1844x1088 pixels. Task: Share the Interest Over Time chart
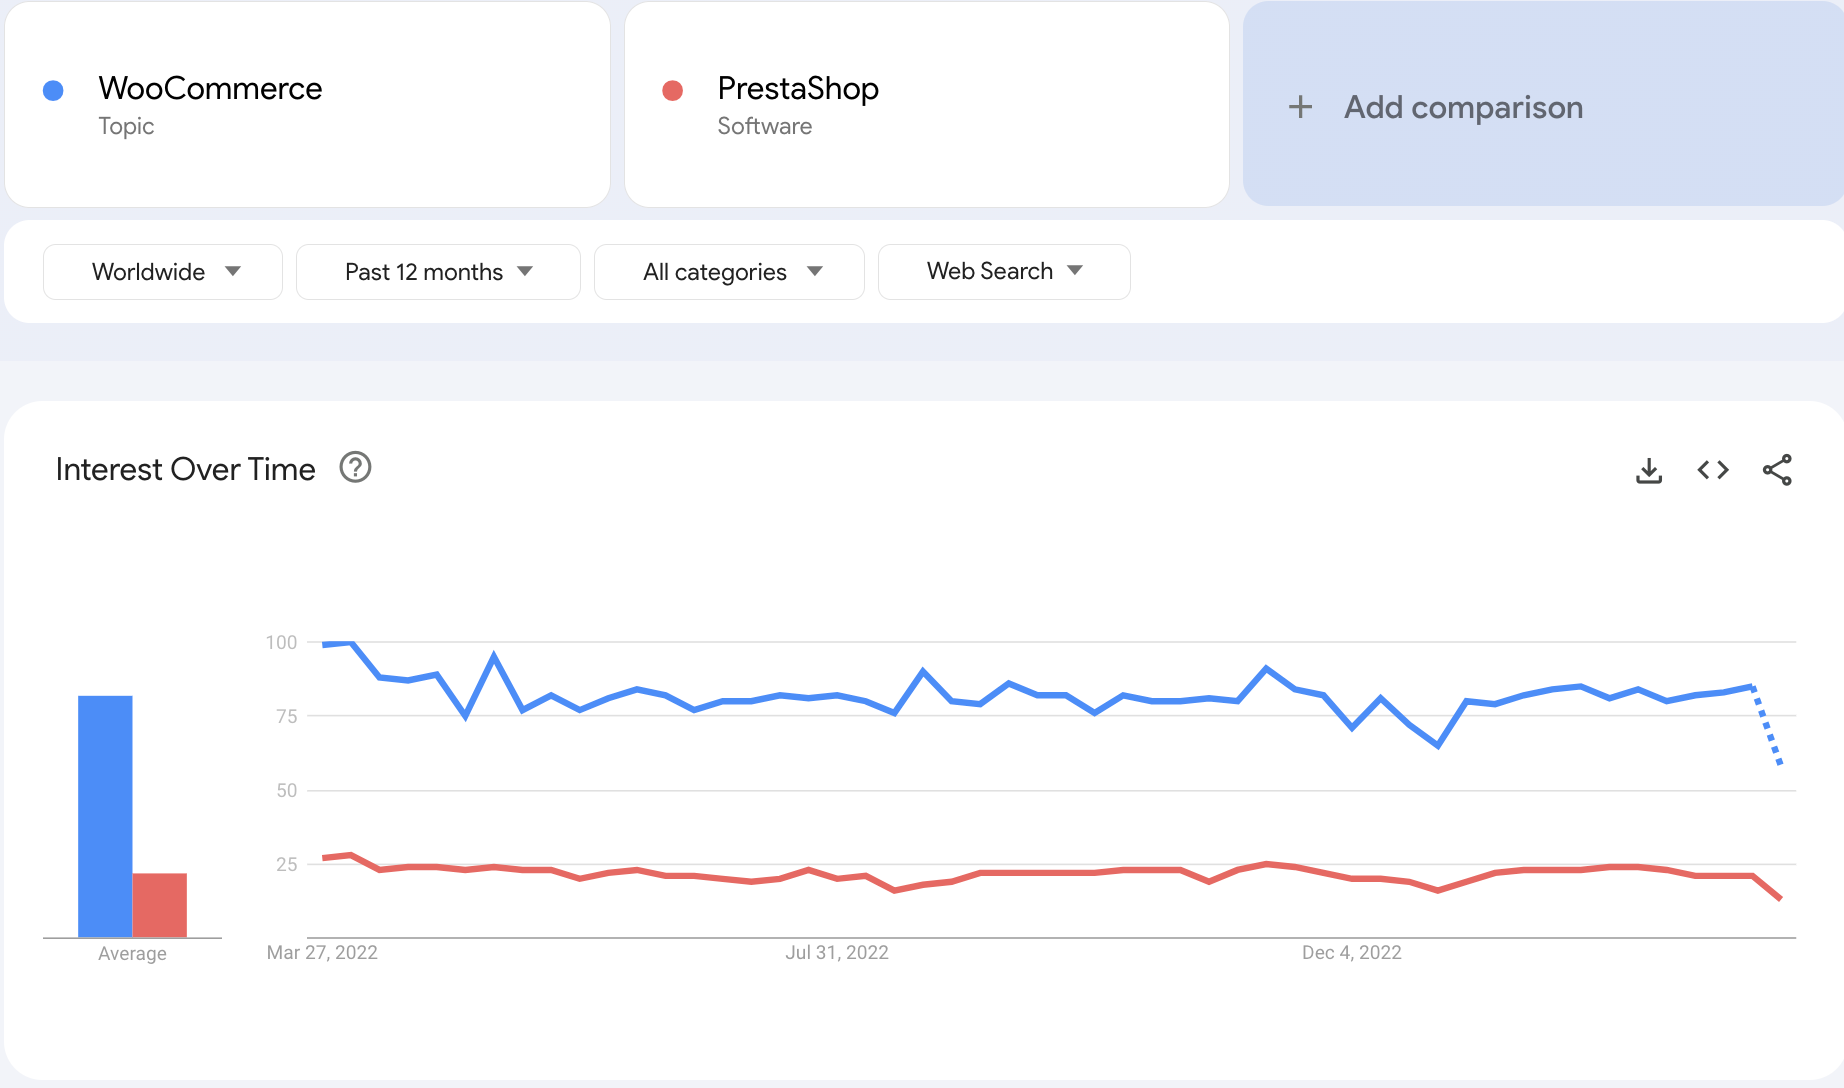point(1778,470)
